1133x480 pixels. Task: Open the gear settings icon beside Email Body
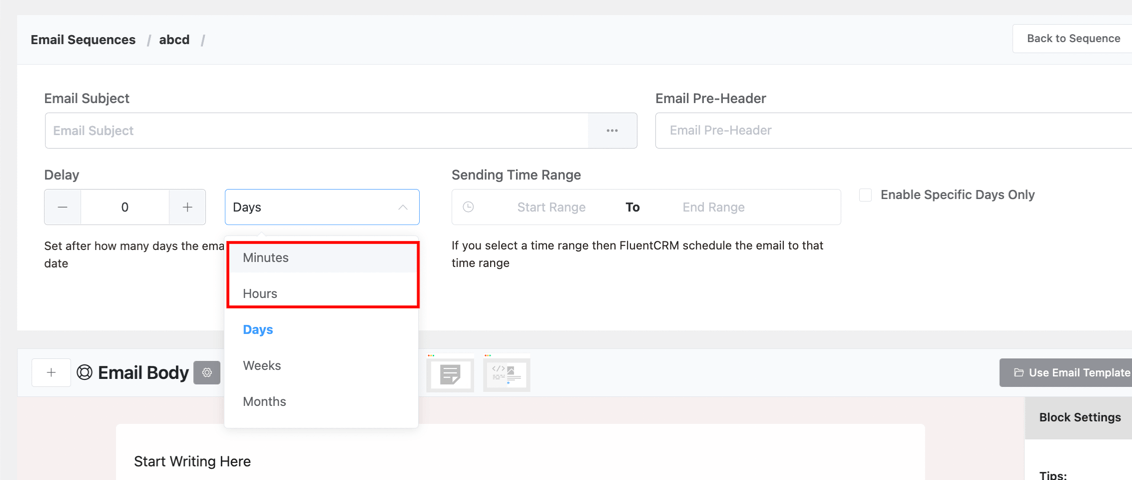point(207,372)
